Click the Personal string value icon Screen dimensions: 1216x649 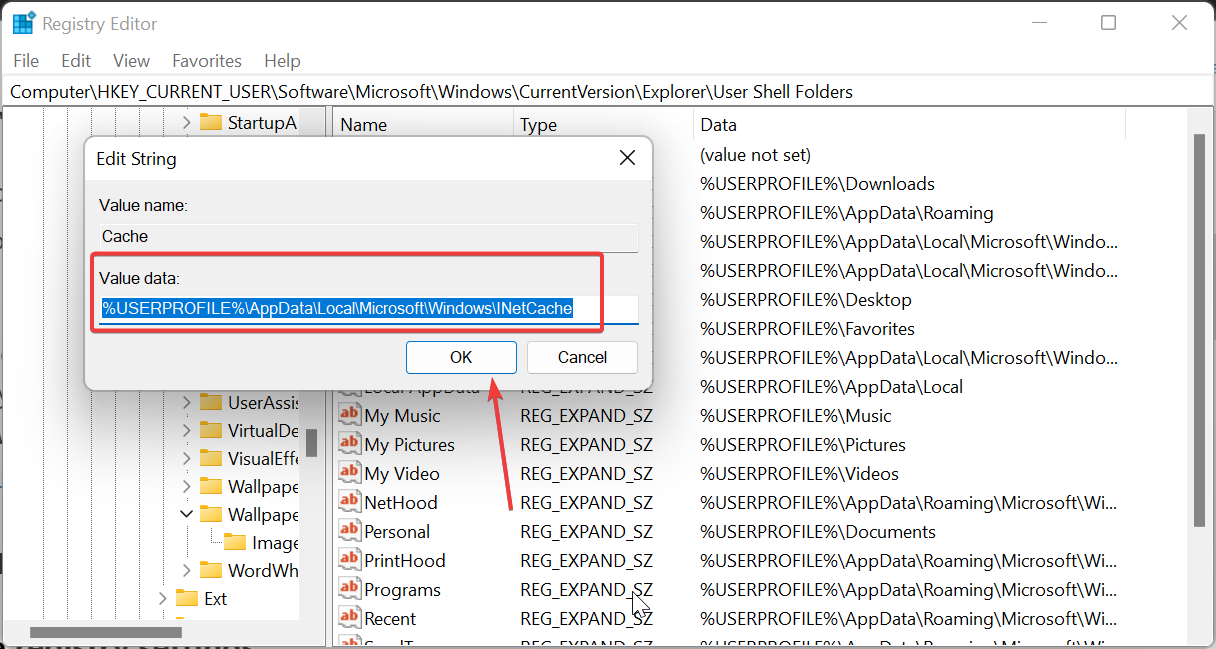tap(349, 531)
